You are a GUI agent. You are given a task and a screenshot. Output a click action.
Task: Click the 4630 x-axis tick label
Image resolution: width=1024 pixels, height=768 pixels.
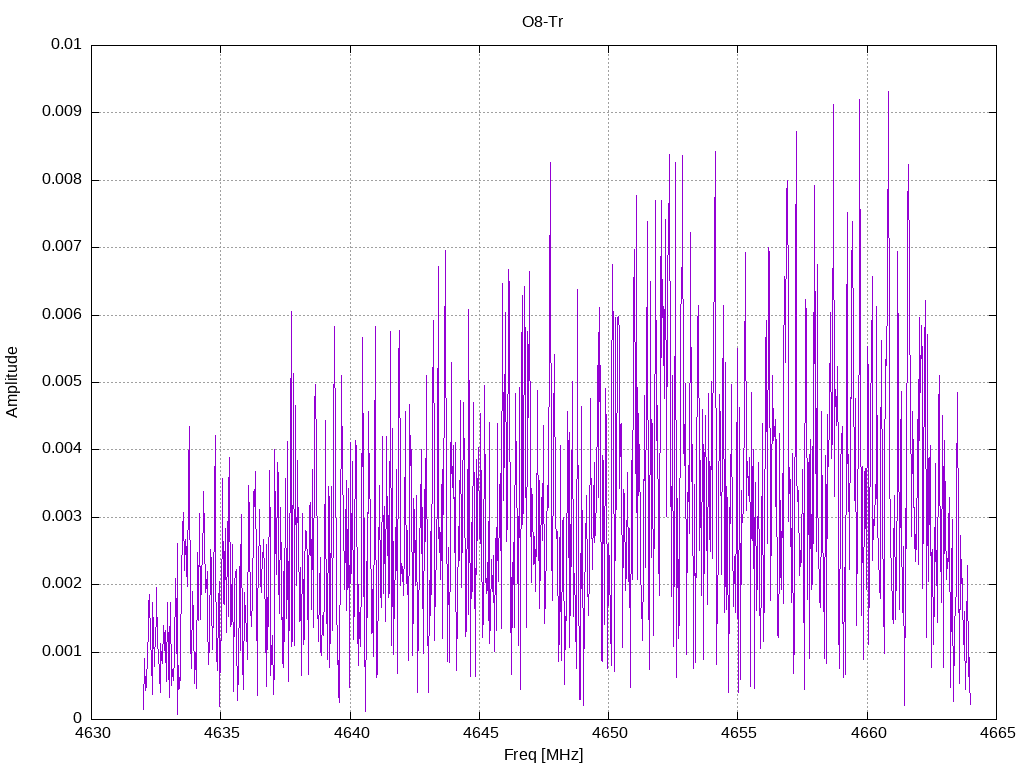point(92,733)
